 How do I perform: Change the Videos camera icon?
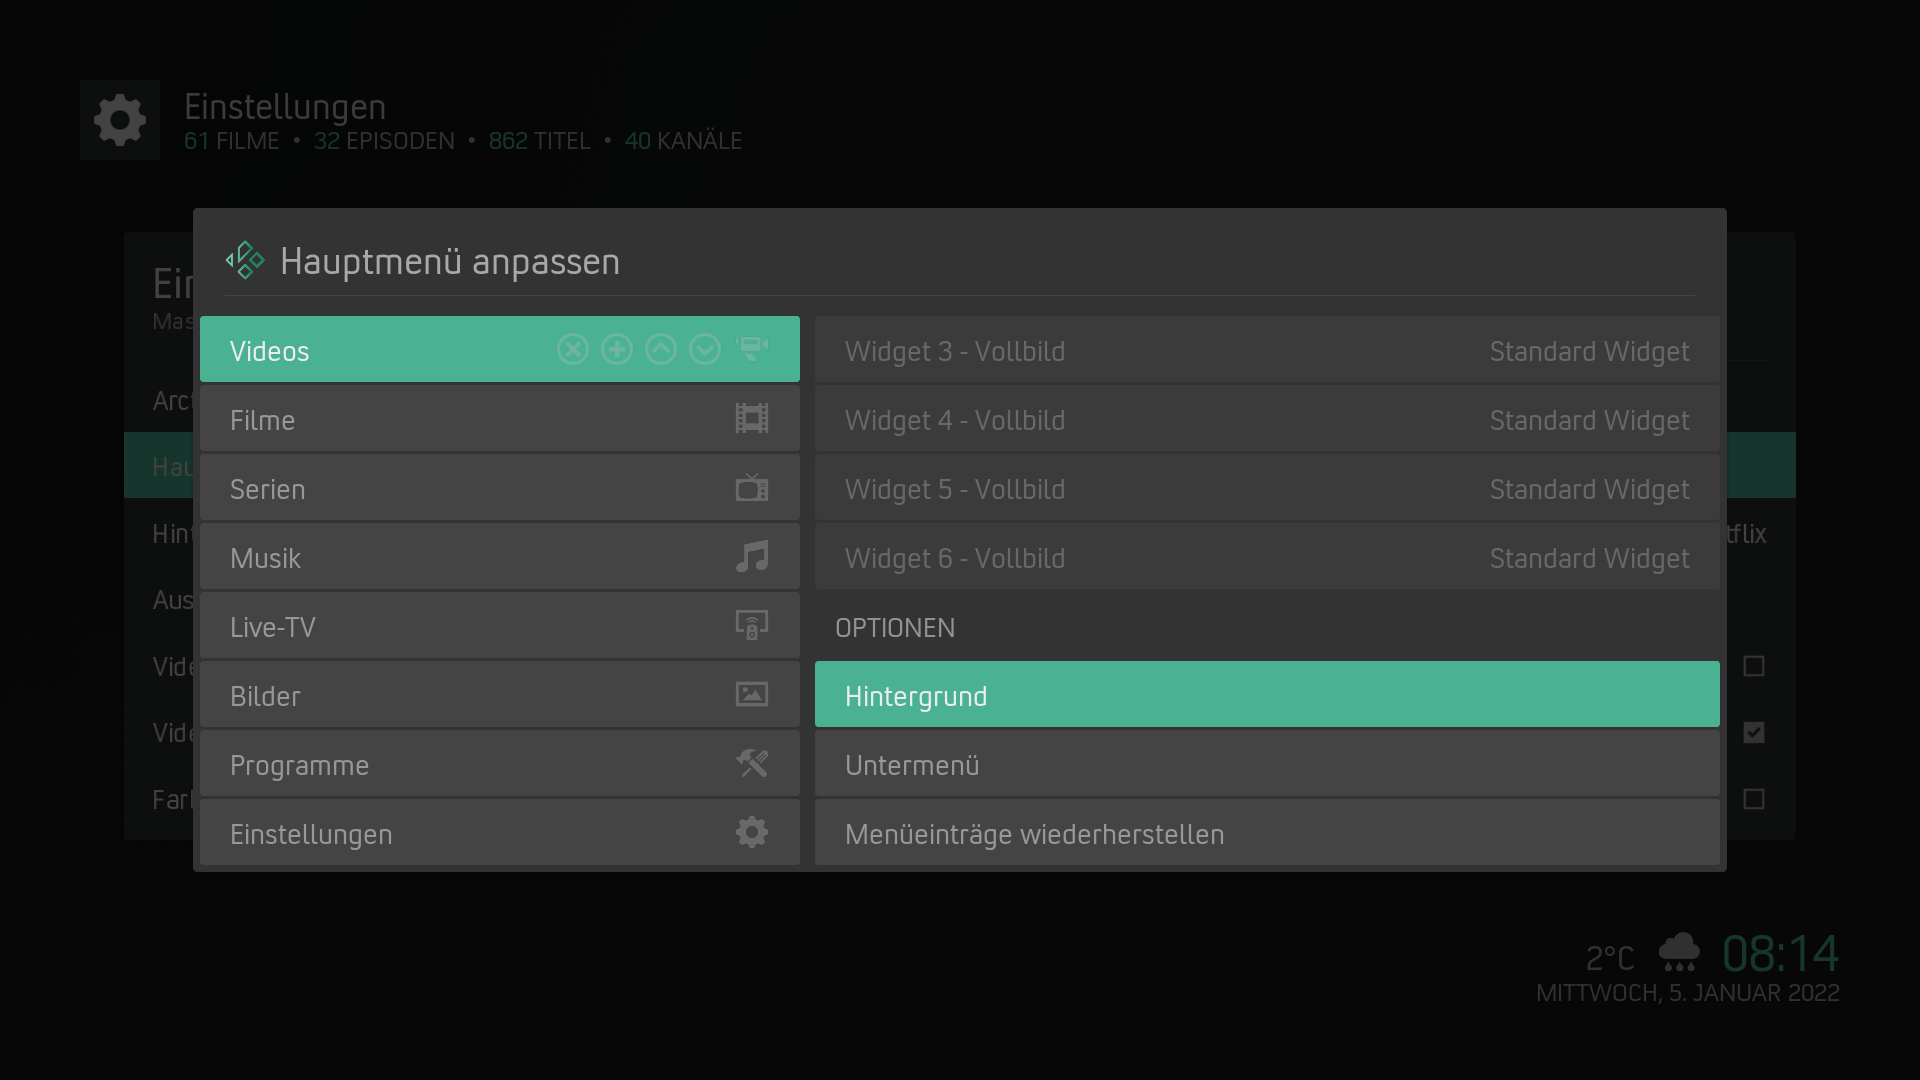(x=752, y=349)
